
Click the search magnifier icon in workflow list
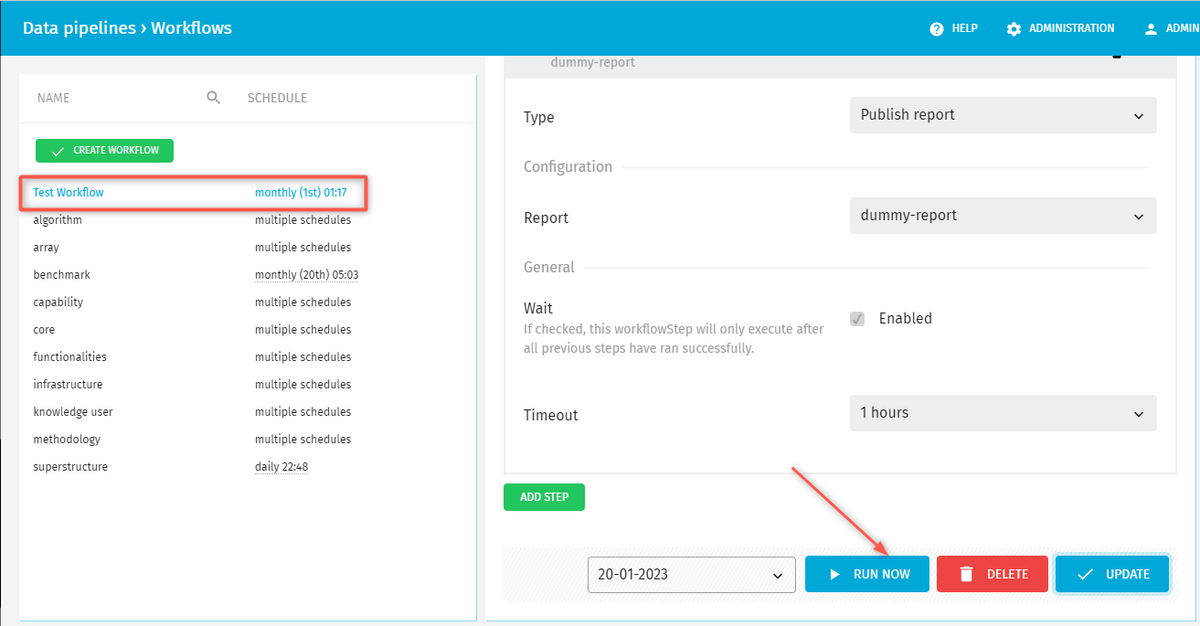(x=213, y=98)
